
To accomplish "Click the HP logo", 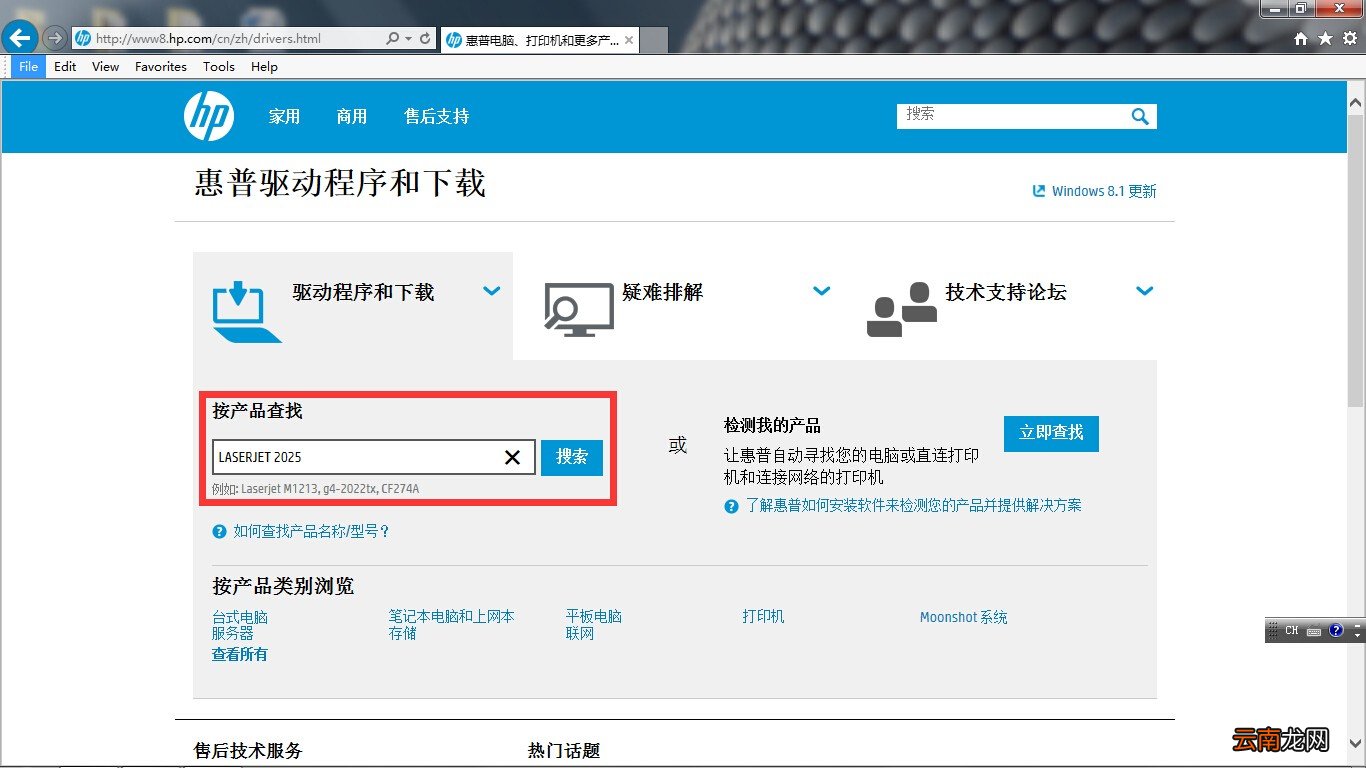I will pos(209,116).
